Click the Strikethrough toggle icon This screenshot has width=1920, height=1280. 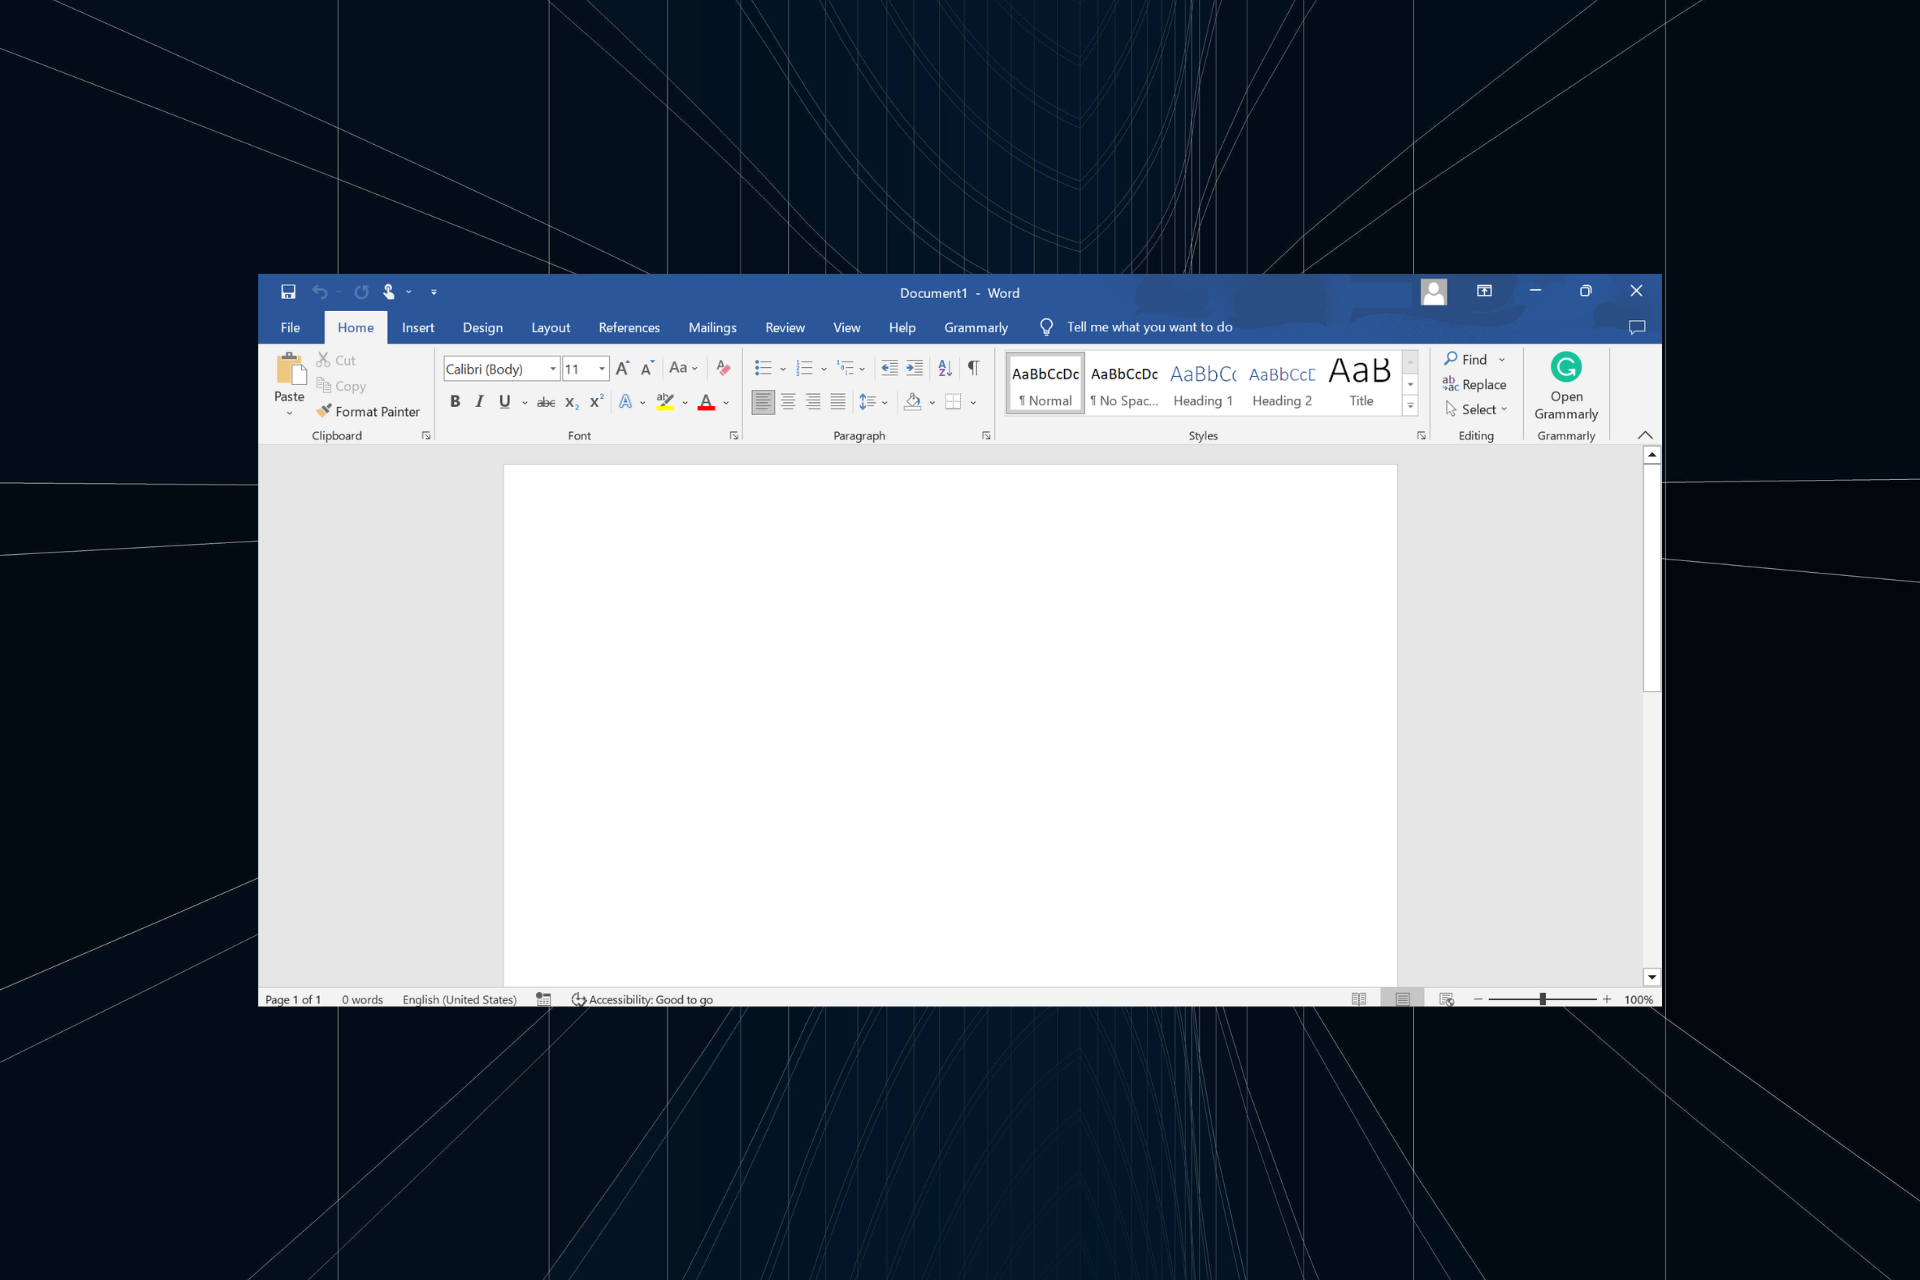[x=546, y=401]
